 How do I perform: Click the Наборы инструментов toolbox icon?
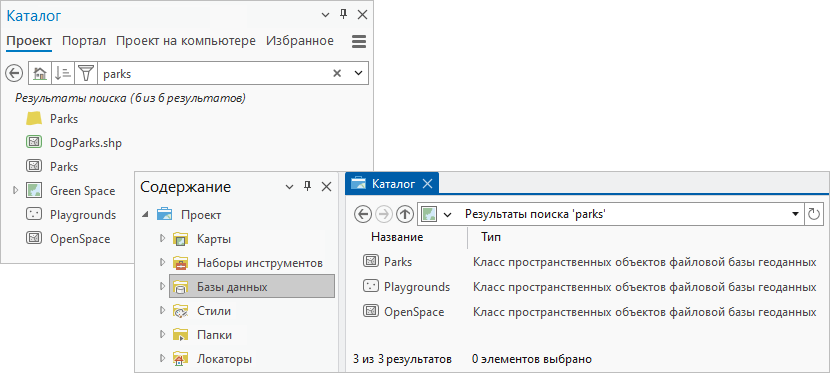181,262
